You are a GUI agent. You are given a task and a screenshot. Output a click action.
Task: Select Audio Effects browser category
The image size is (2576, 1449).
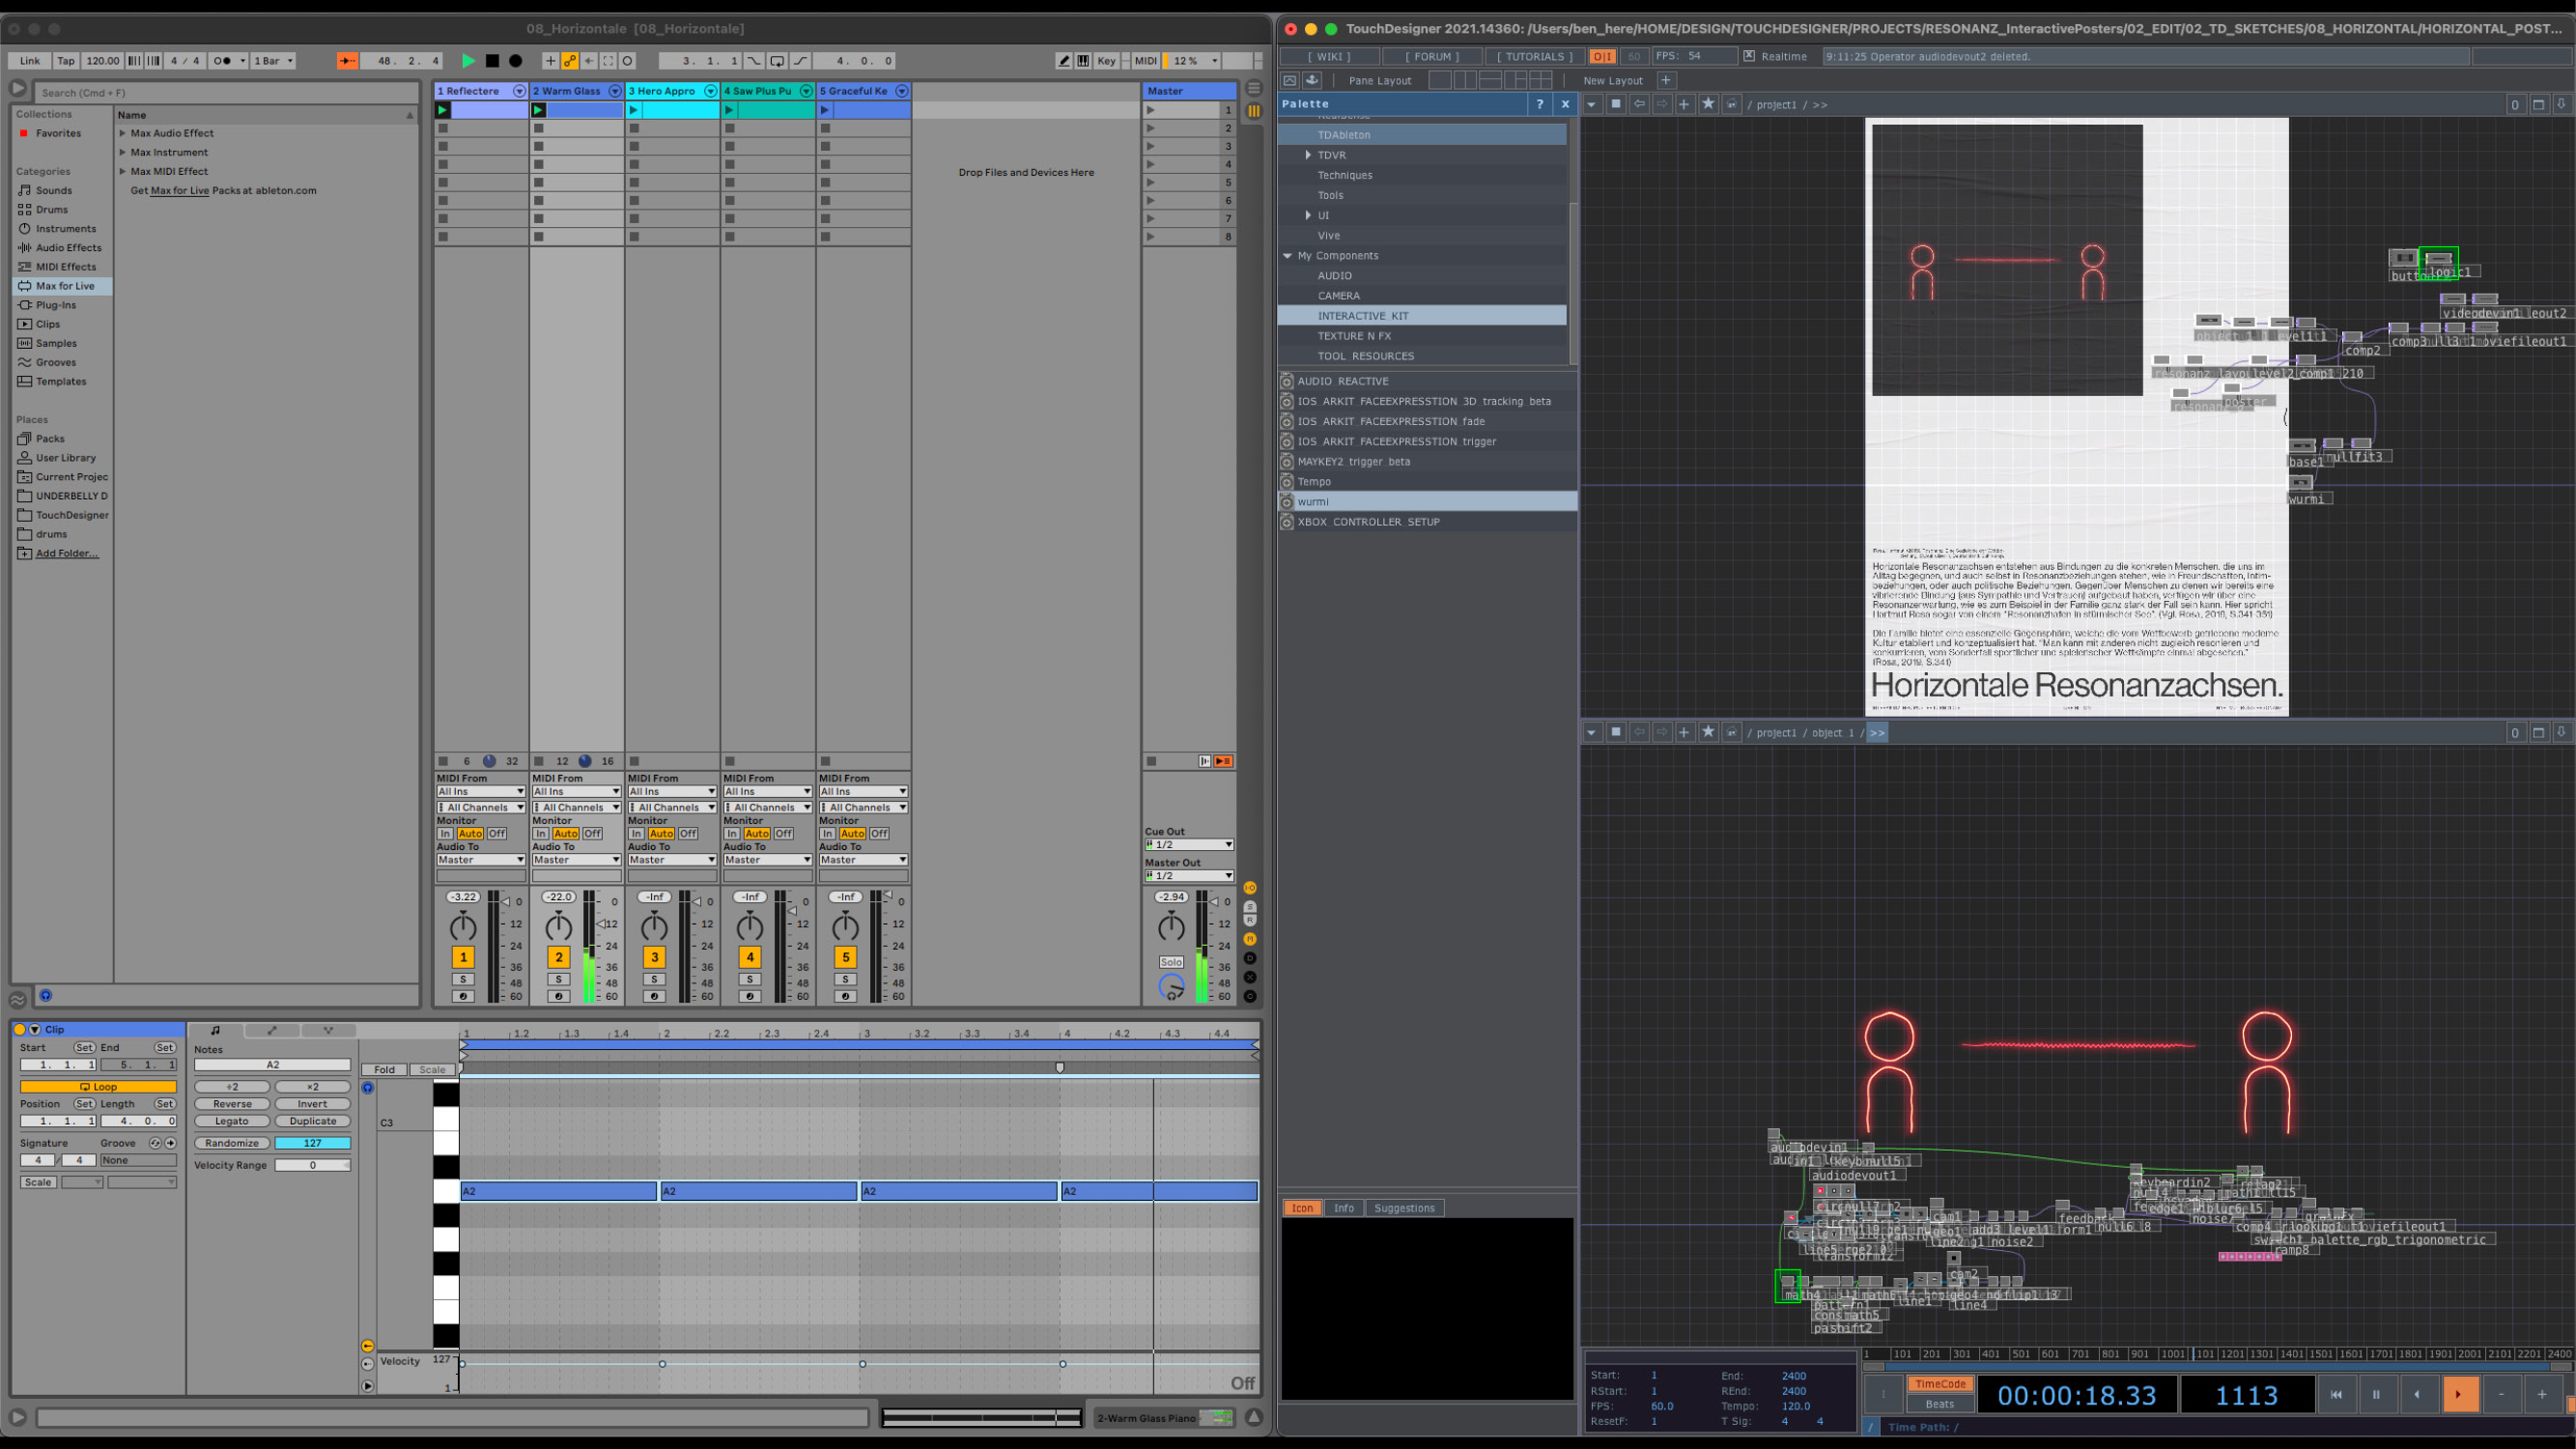(68, 248)
